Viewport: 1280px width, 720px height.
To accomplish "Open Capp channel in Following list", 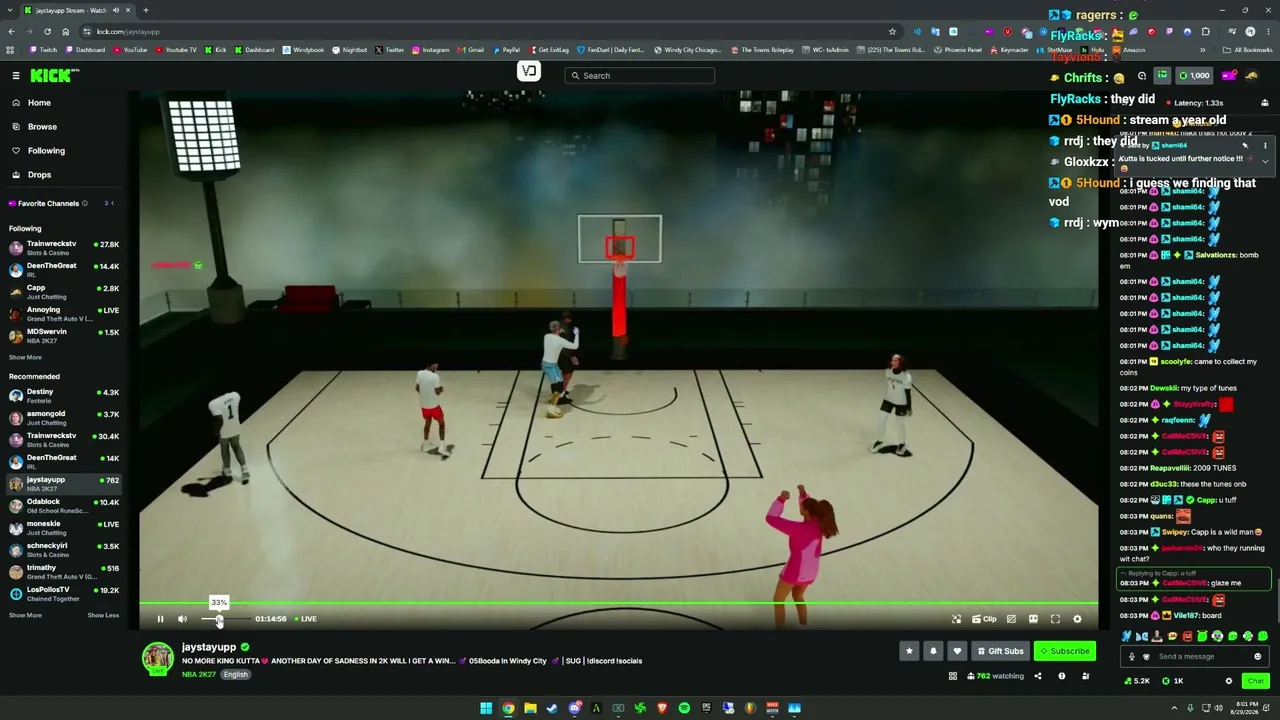I will (65, 292).
